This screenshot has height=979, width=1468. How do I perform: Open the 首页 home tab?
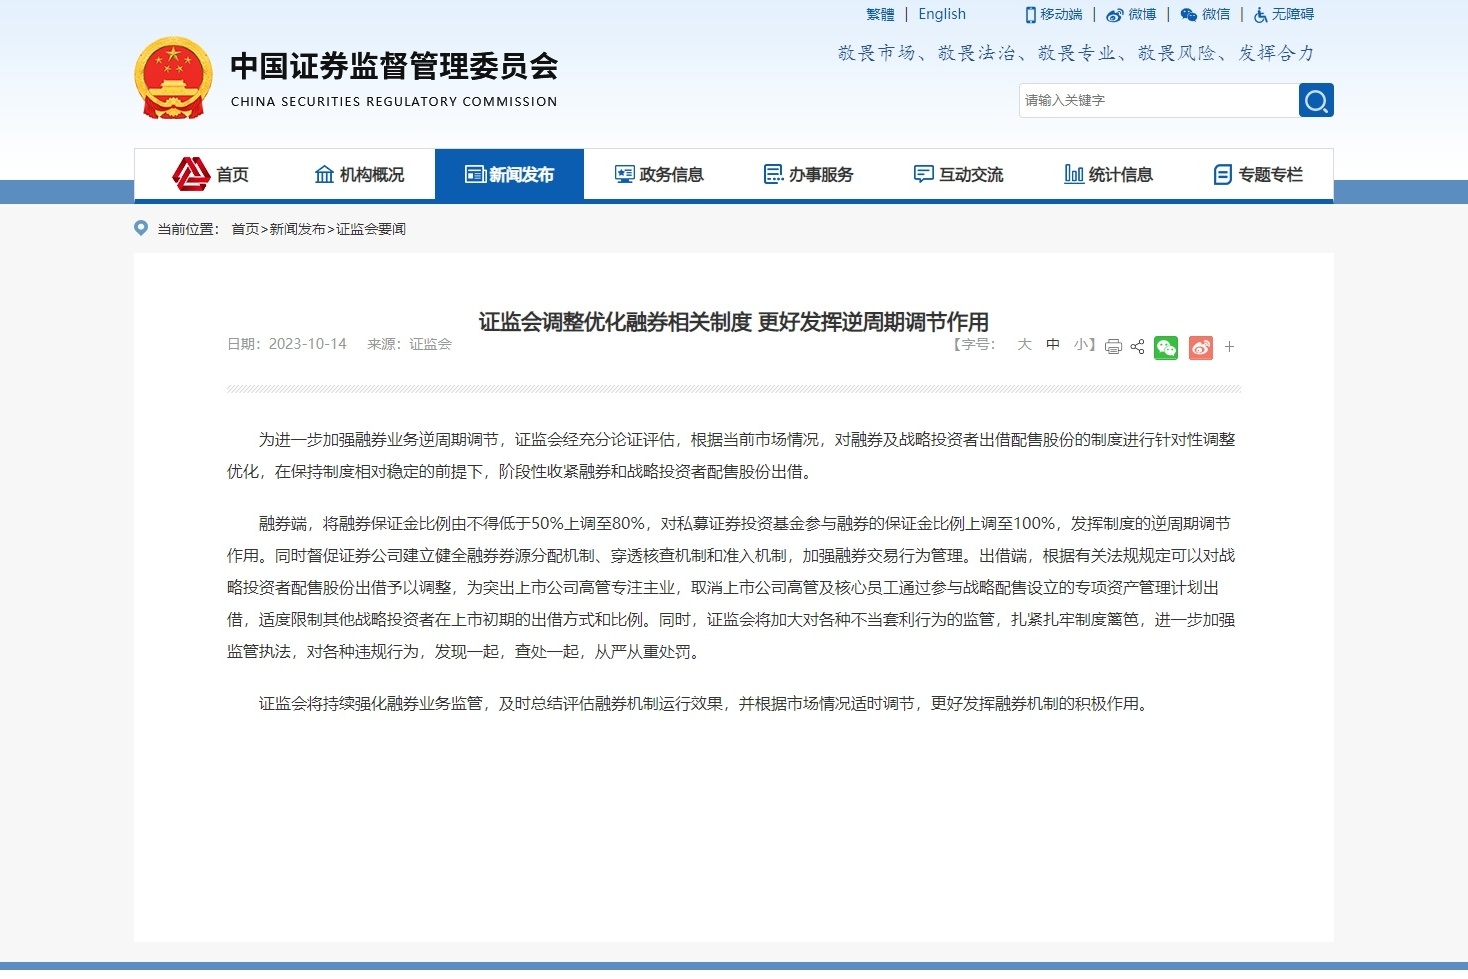click(x=211, y=175)
